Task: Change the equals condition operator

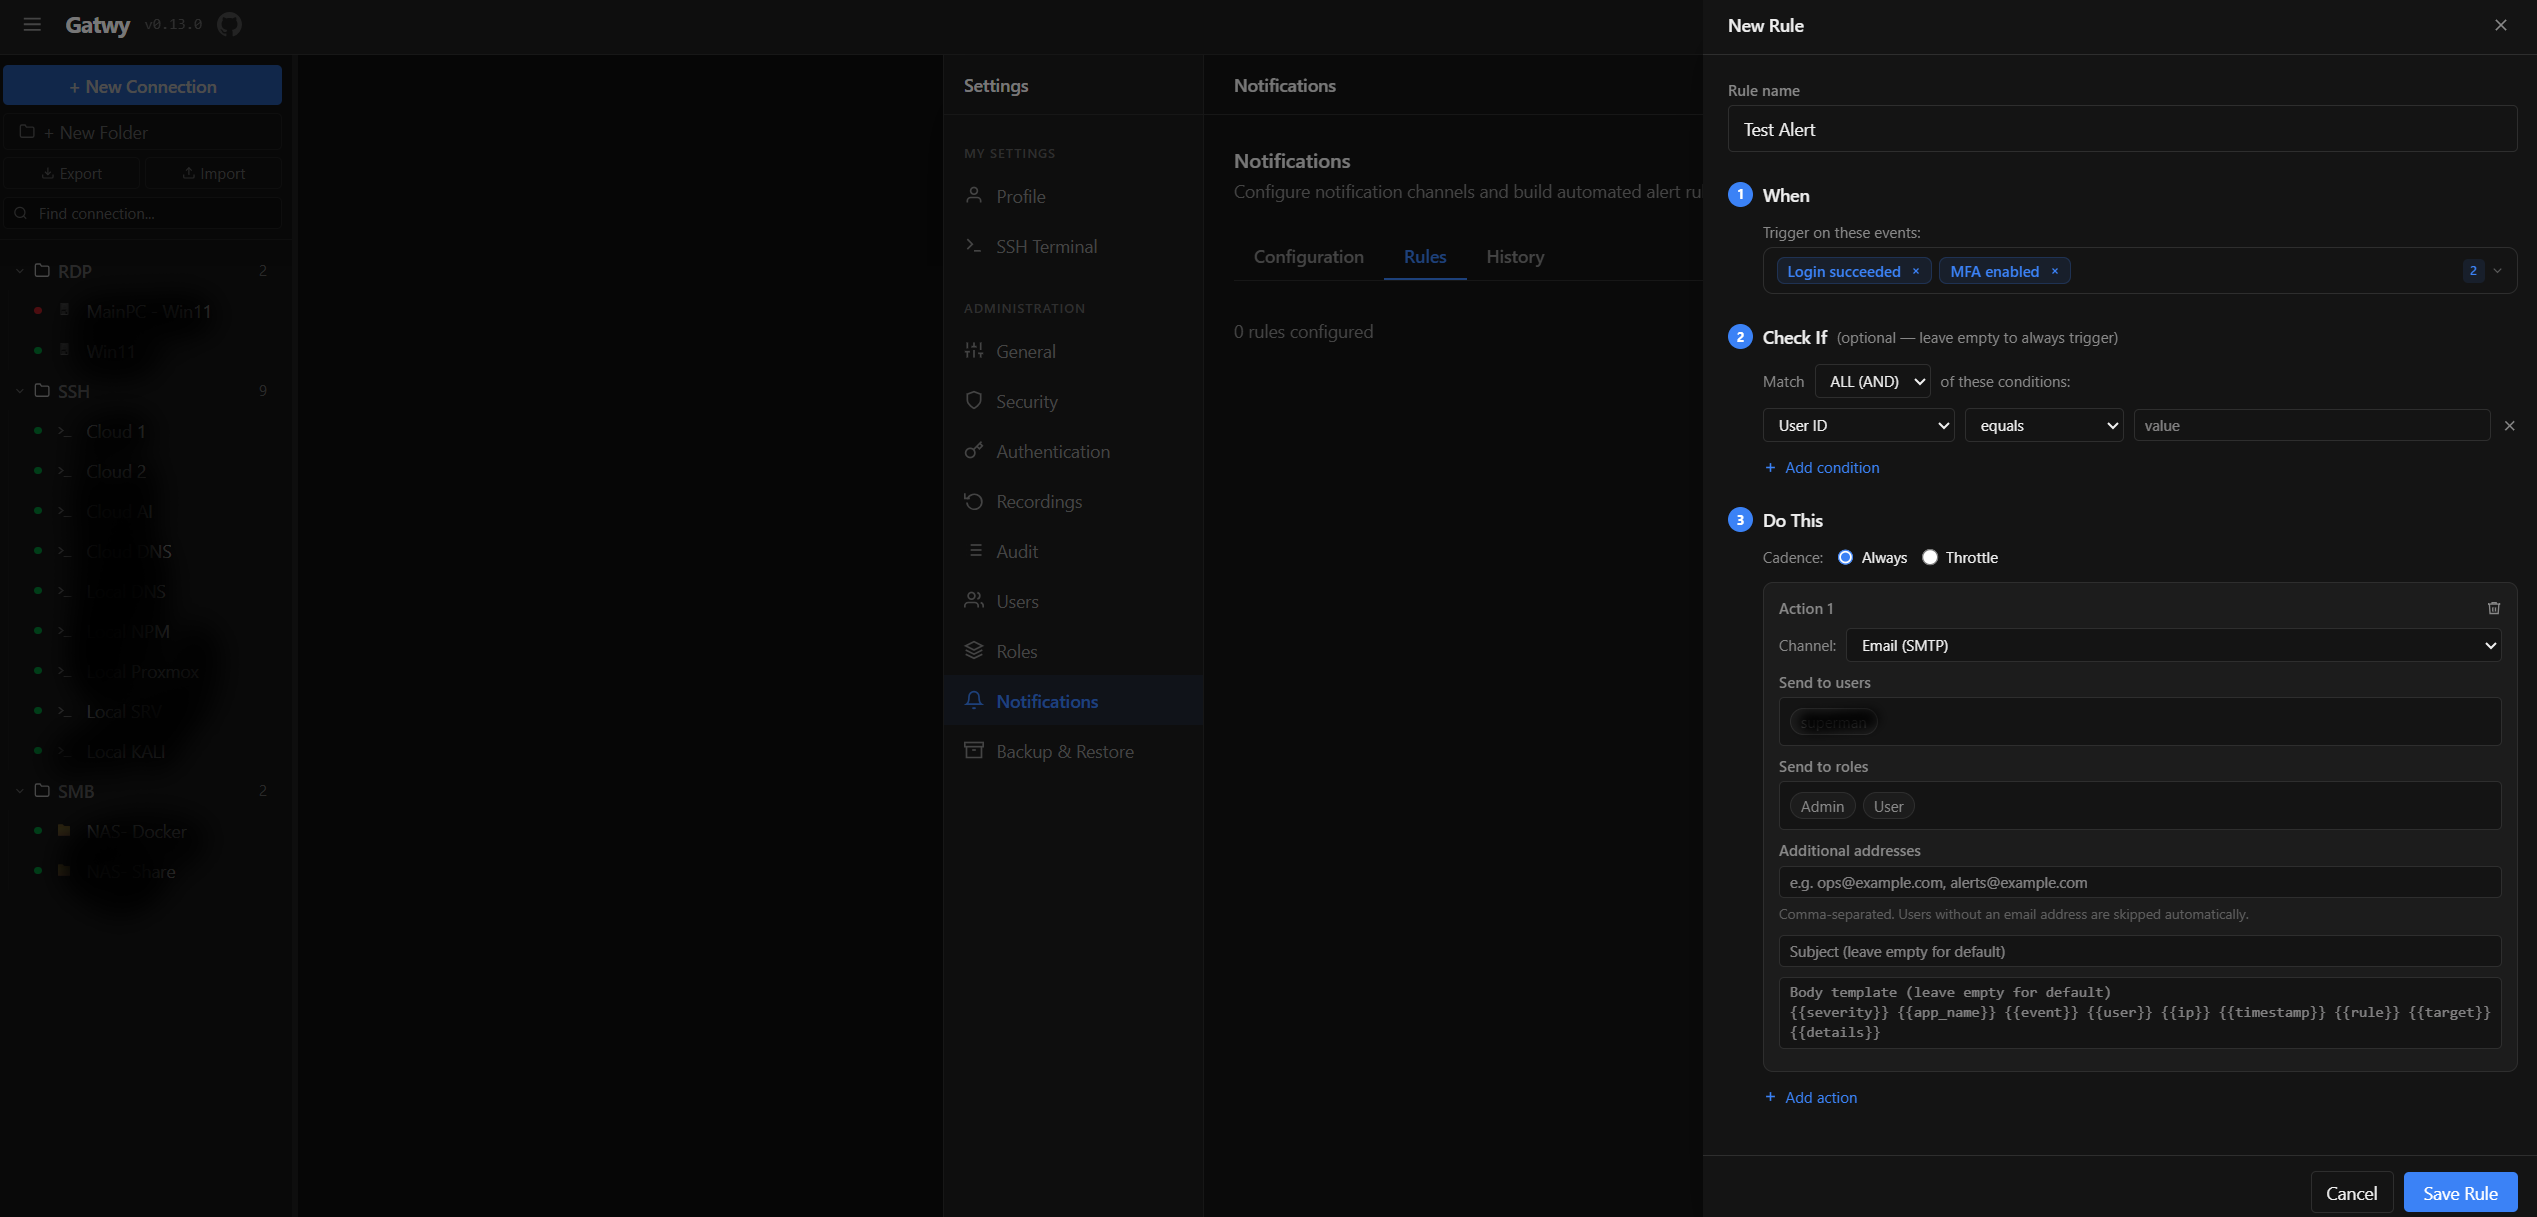Action: point(2043,425)
